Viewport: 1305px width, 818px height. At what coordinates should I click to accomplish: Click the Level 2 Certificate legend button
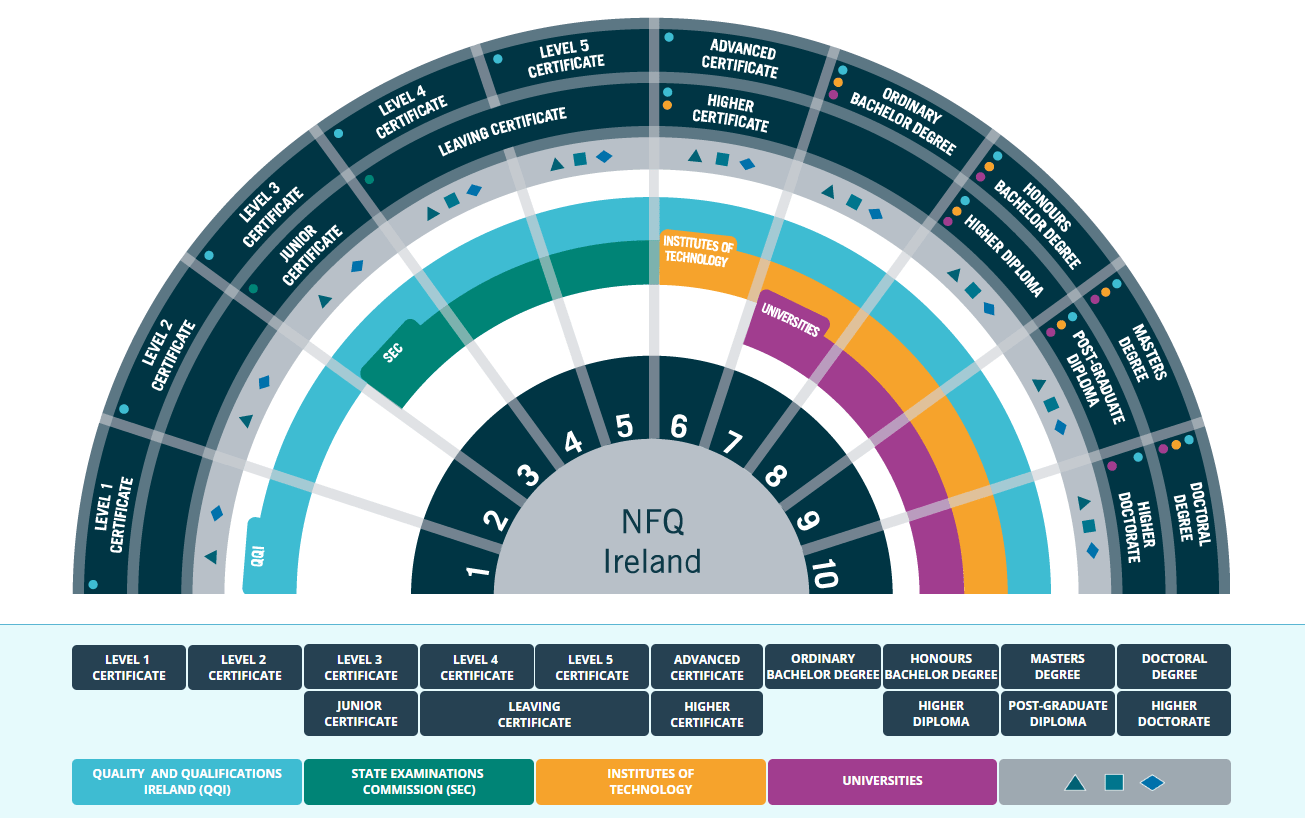pyautogui.click(x=245, y=667)
